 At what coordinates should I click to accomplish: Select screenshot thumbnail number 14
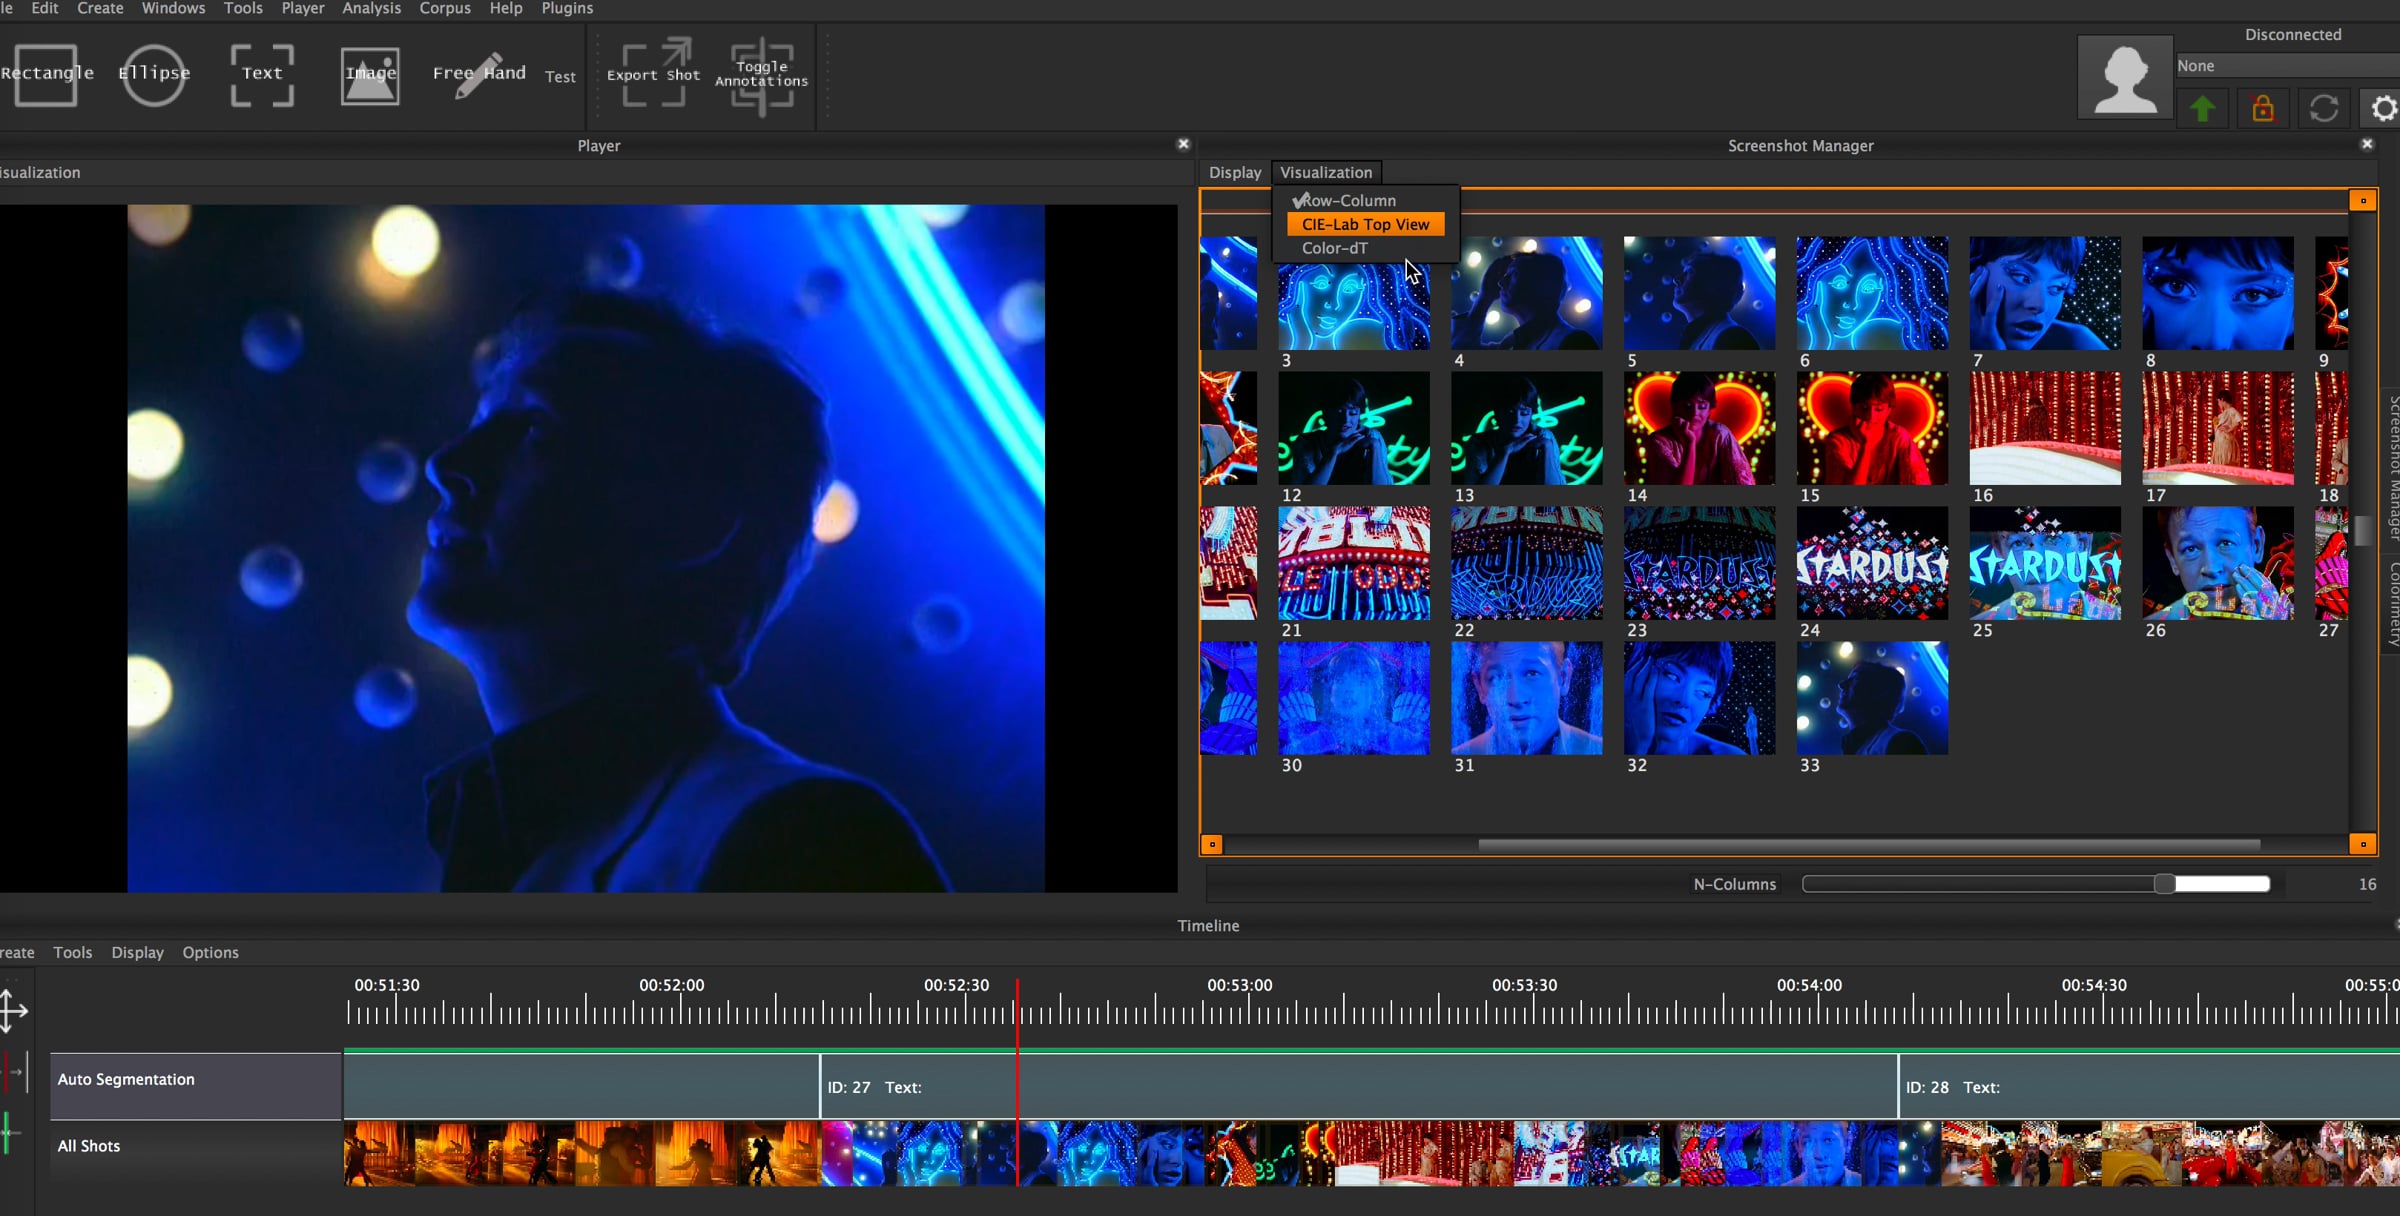pos(1700,428)
